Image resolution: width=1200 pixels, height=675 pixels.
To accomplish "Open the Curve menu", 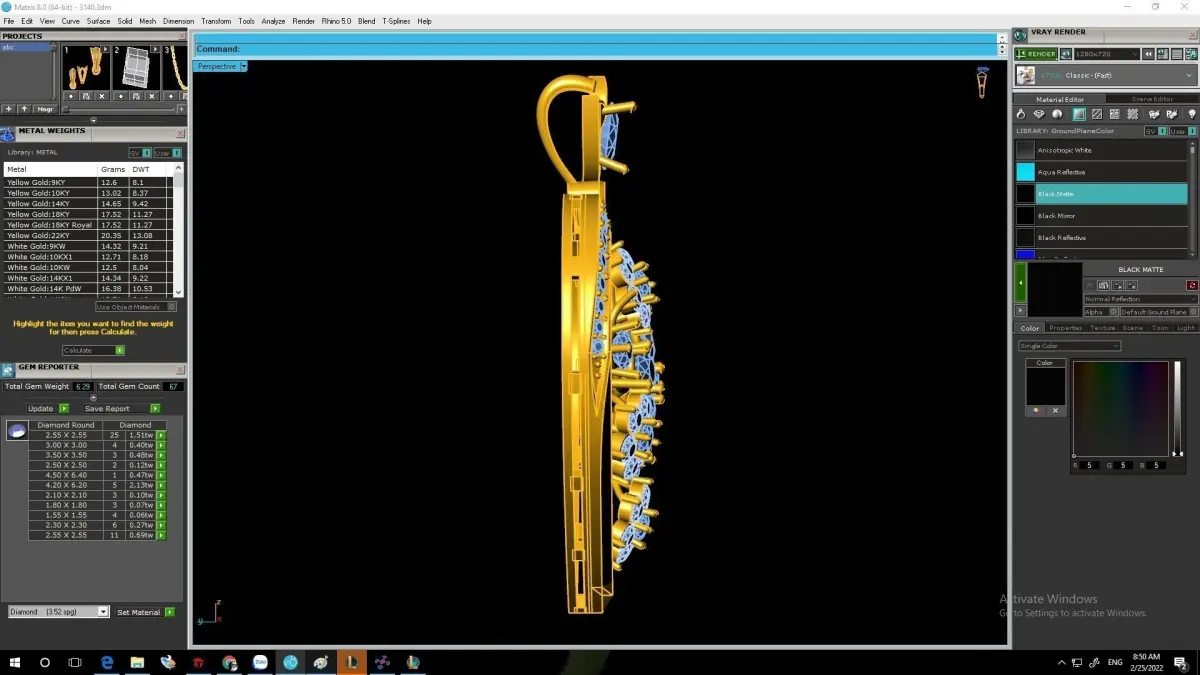I will [x=70, y=21].
